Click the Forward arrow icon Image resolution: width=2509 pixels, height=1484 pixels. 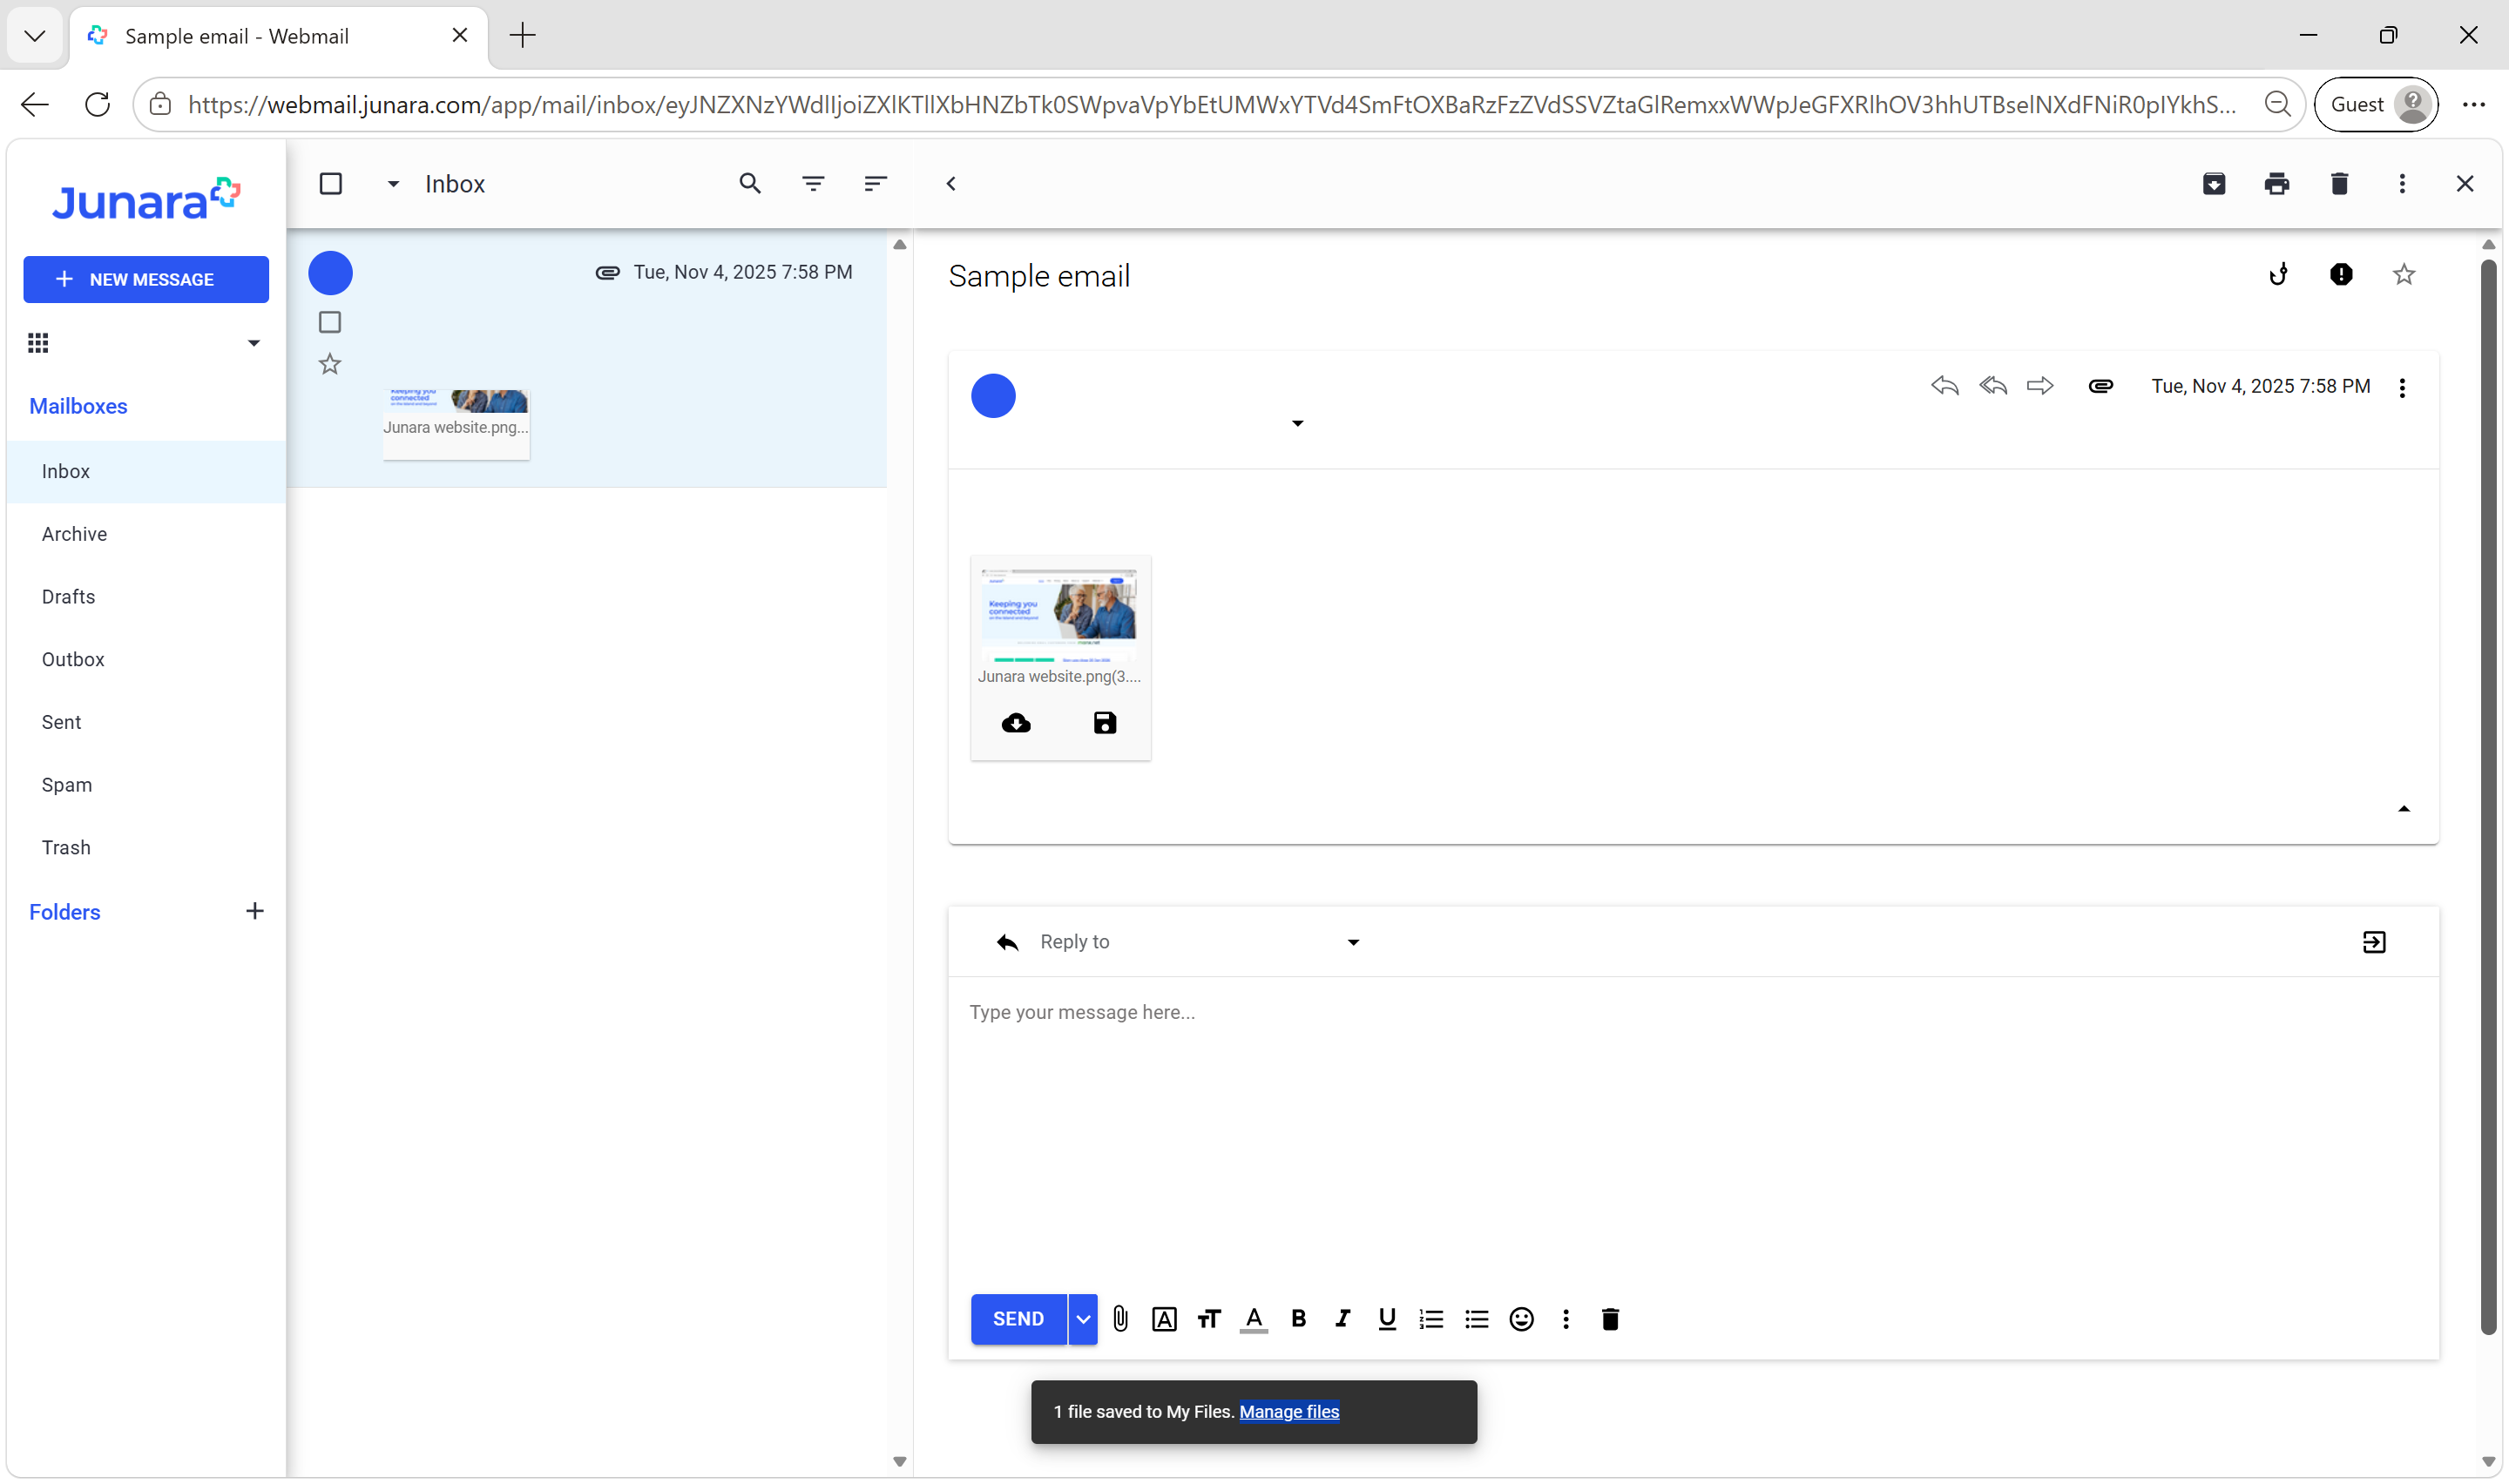2040,386
